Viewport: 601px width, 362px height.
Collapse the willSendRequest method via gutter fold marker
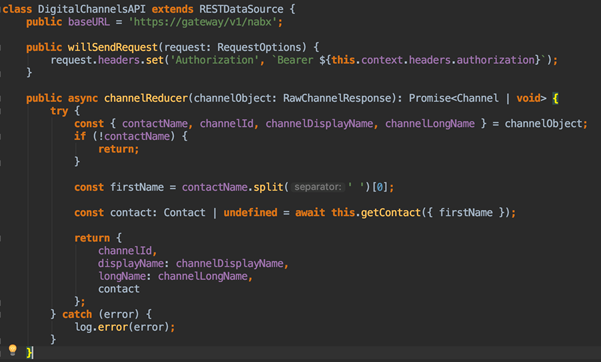coord(1,48)
